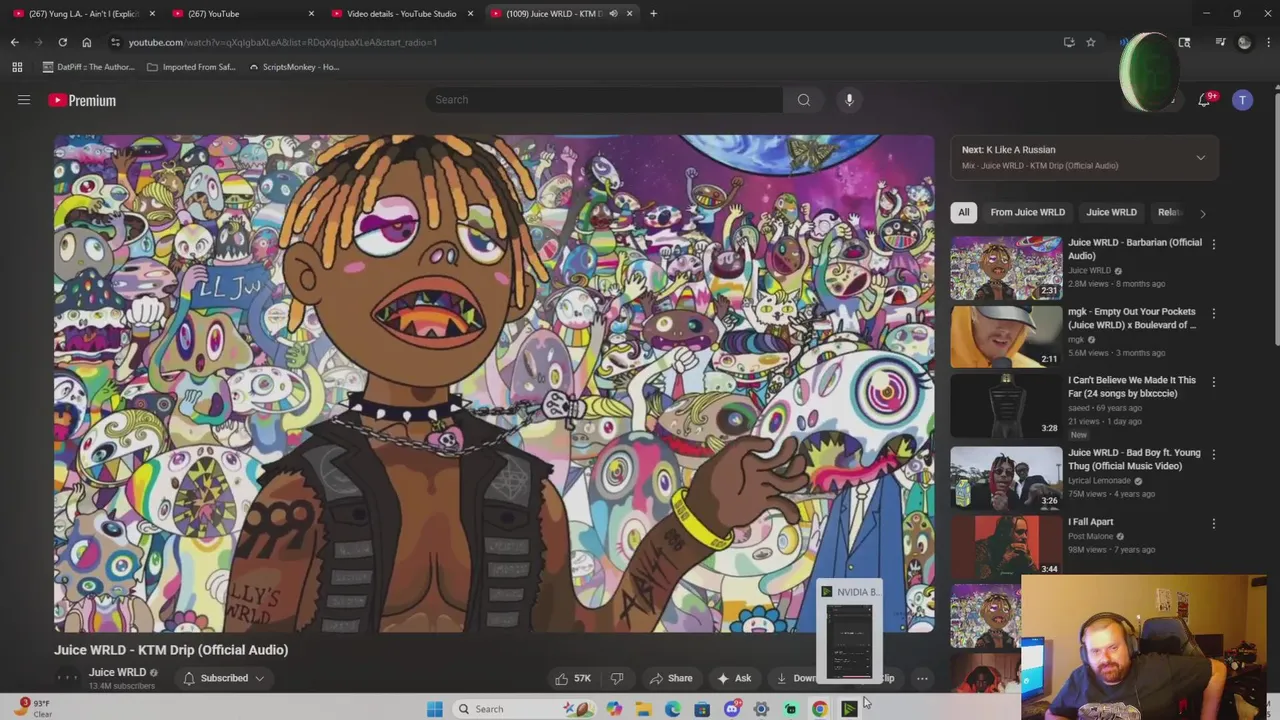Open I Fall Apart video title
This screenshot has height=720, width=1280.
click(1090, 522)
